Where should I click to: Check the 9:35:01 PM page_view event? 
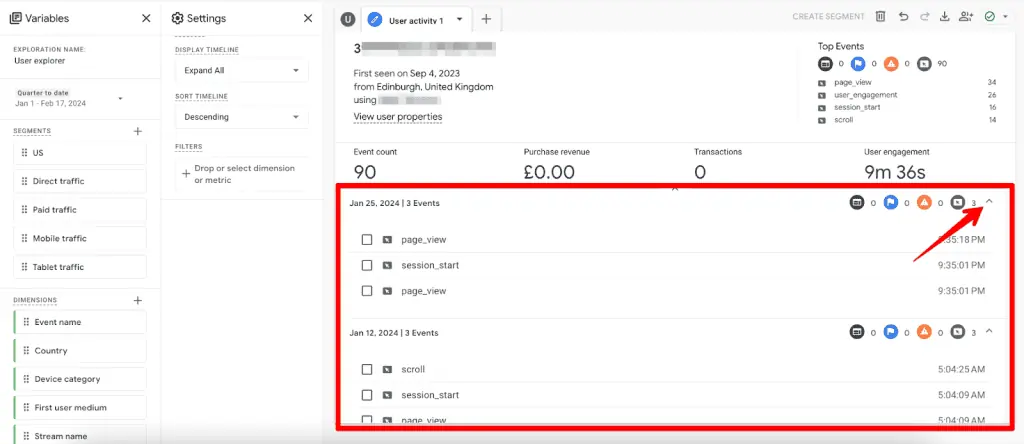tap(367, 291)
